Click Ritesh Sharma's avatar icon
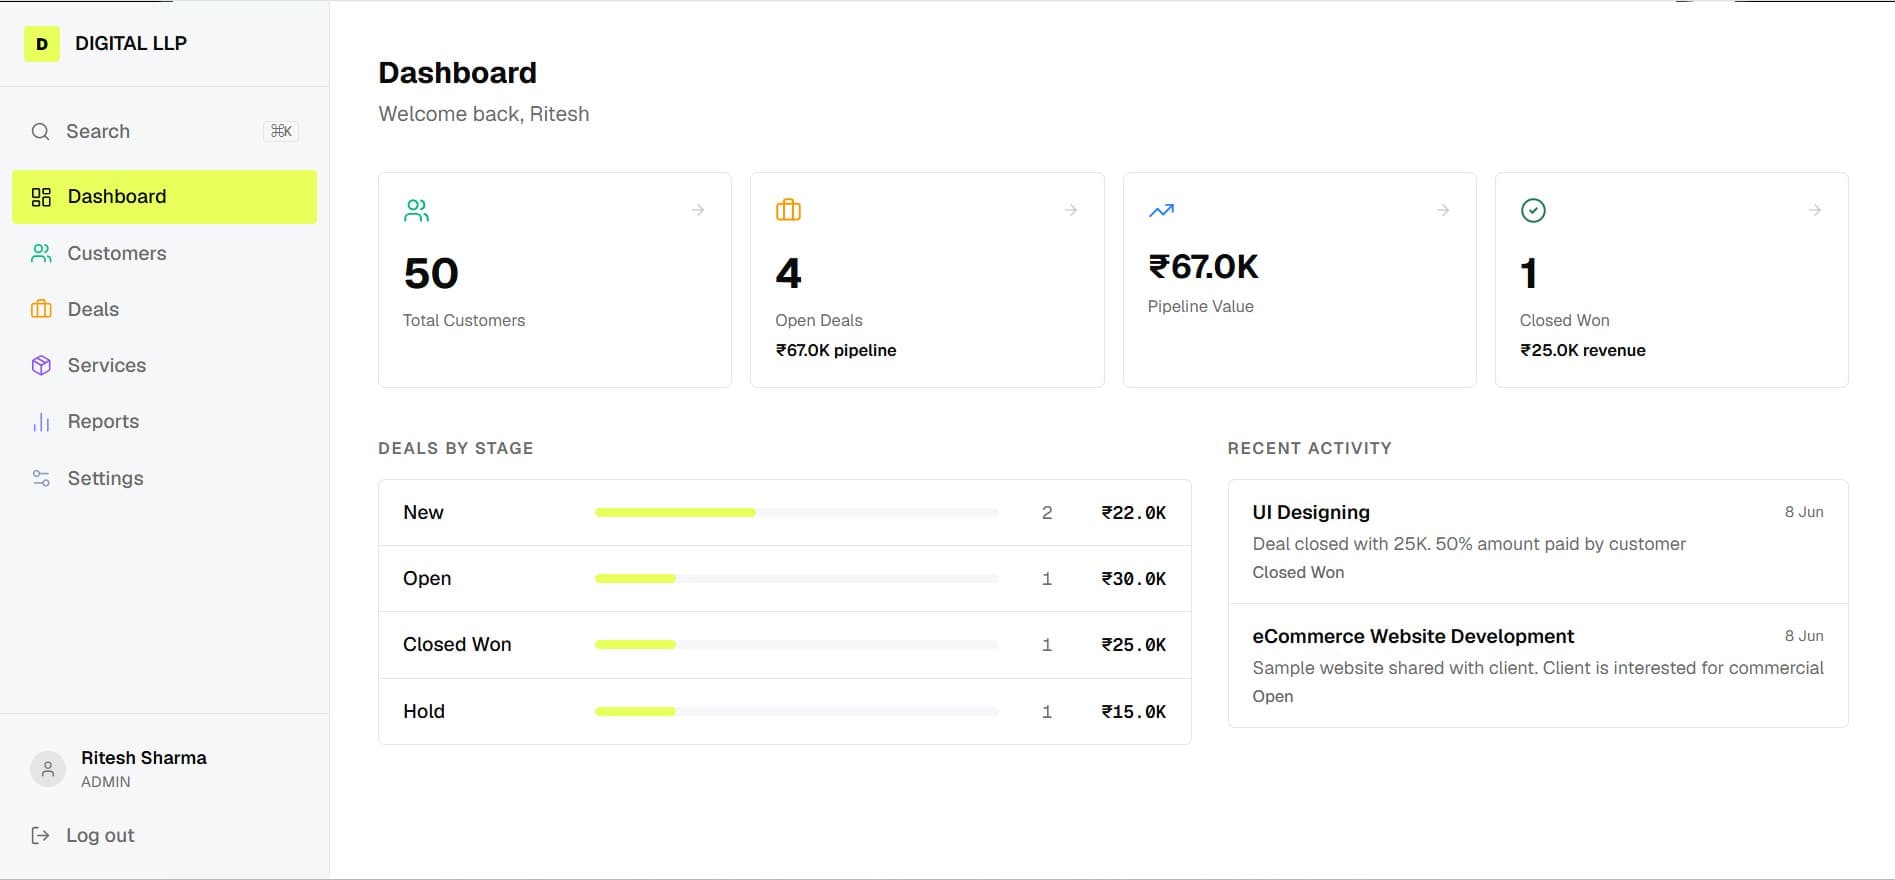 (x=48, y=770)
